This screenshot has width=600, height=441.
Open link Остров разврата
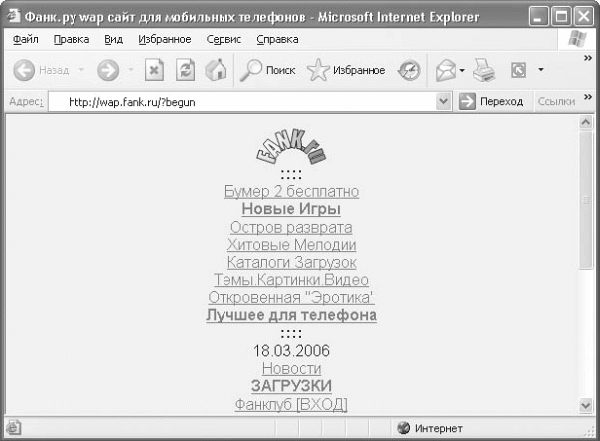click(x=291, y=227)
